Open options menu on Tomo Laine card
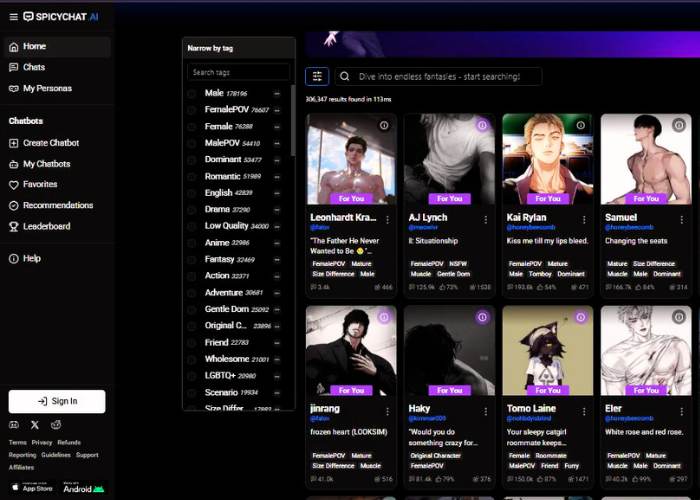The height and width of the screenshot is (500, 700). click(x=584, y=411)
